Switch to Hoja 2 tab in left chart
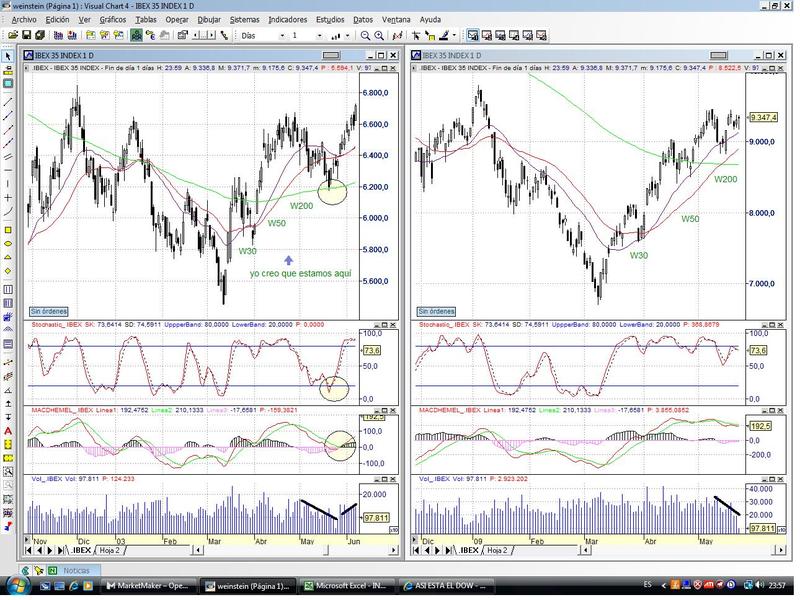Image resolution: width=800 pixels, height=600 pixels. pyautogui.click(x=110, y=550)
